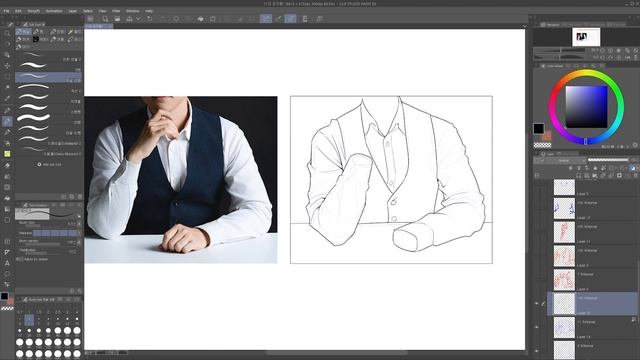Open the Edit menu
The image size is (640, 360).
click(18, 11)
